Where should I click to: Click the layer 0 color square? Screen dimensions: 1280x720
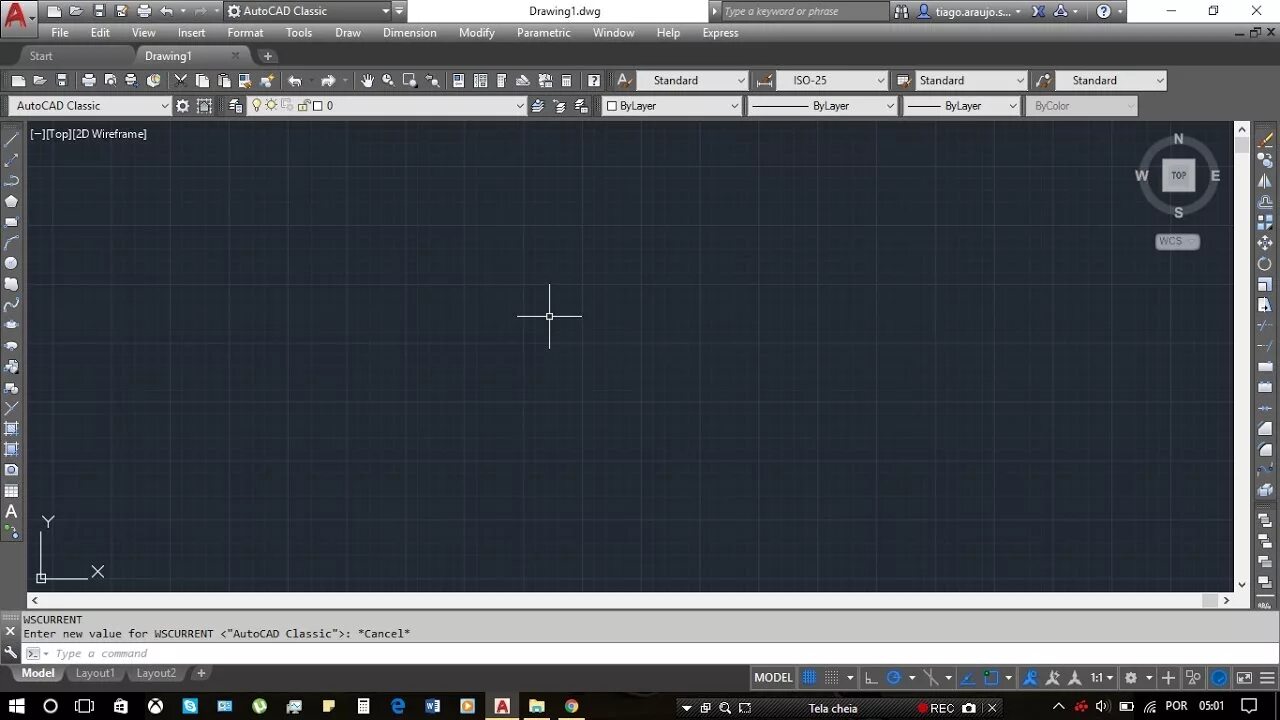(317, 106)
